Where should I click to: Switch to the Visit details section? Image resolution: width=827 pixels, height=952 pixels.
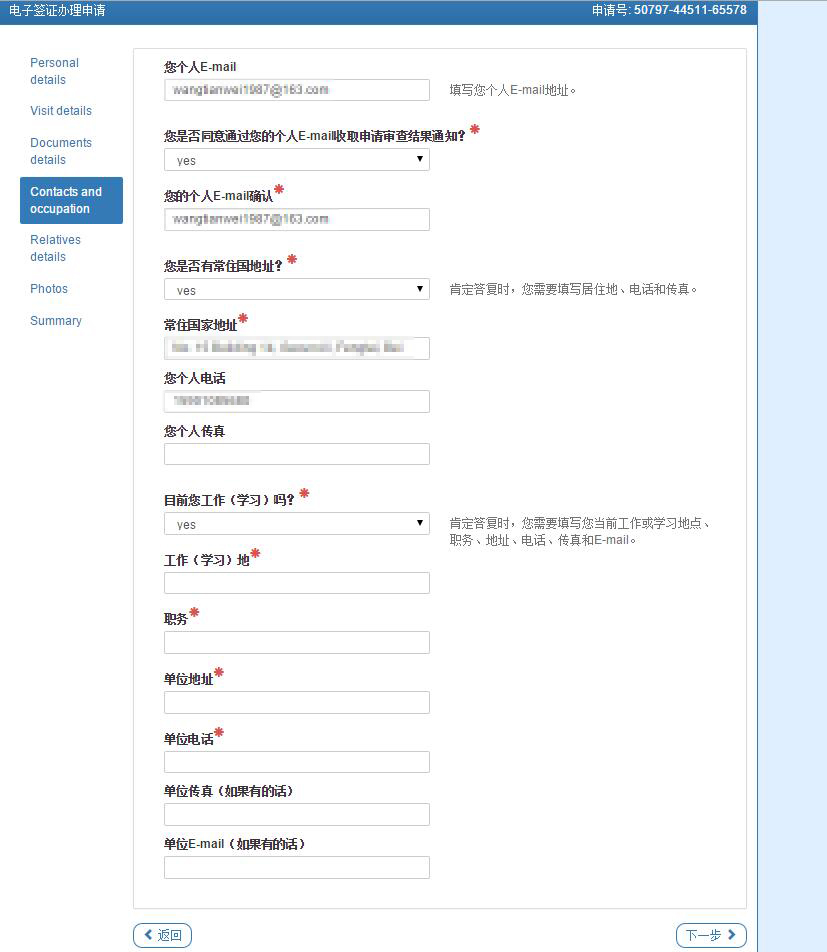61,110
